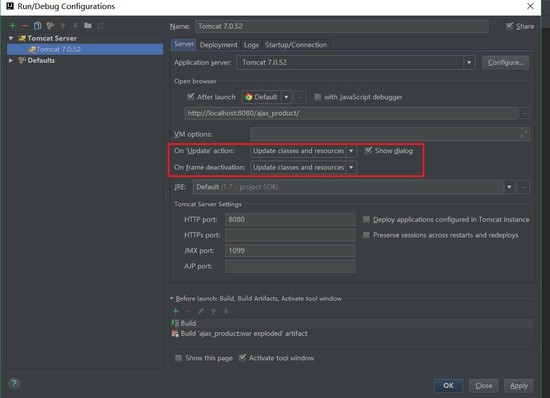Click the JMX port field
This screenshot has height=398, width=550.
(290, 251)
